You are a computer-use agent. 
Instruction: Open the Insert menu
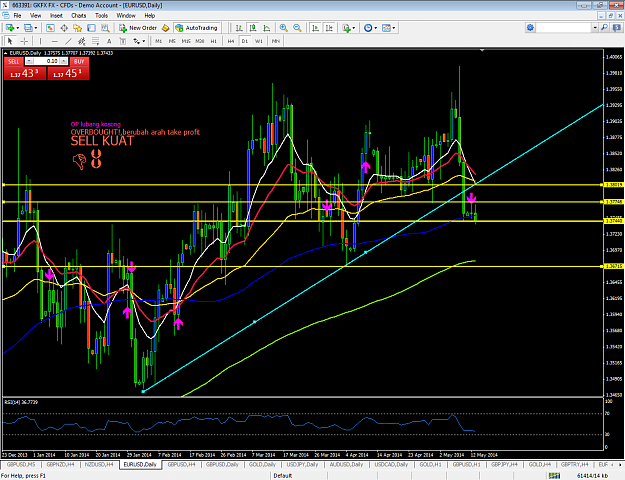coord(56,16)
